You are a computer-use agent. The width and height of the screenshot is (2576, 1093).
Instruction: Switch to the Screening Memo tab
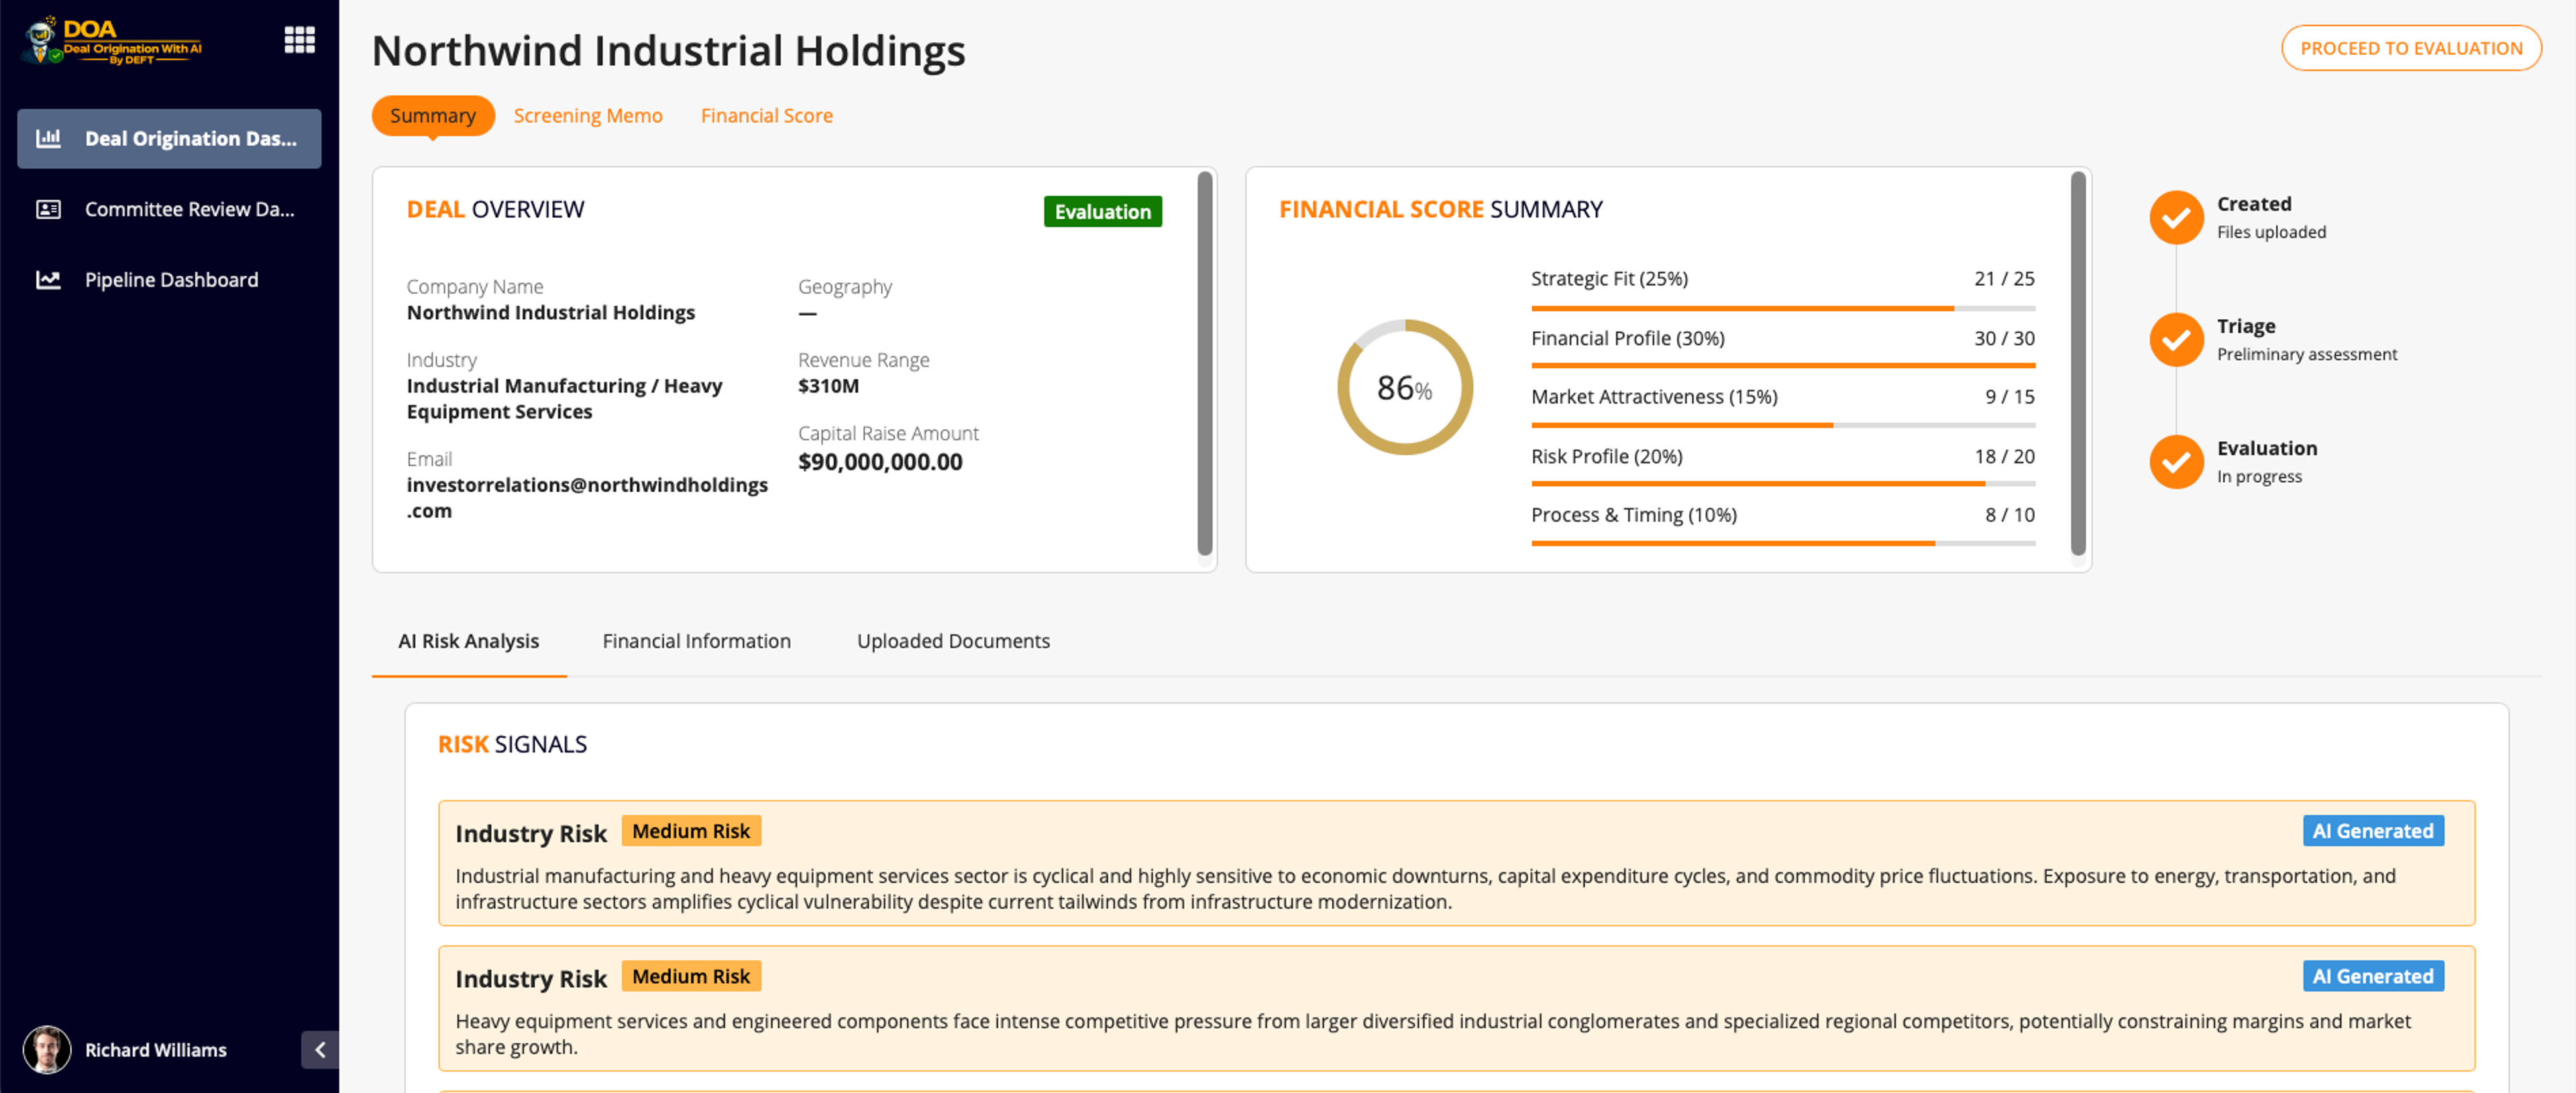(x=588, y=116)
